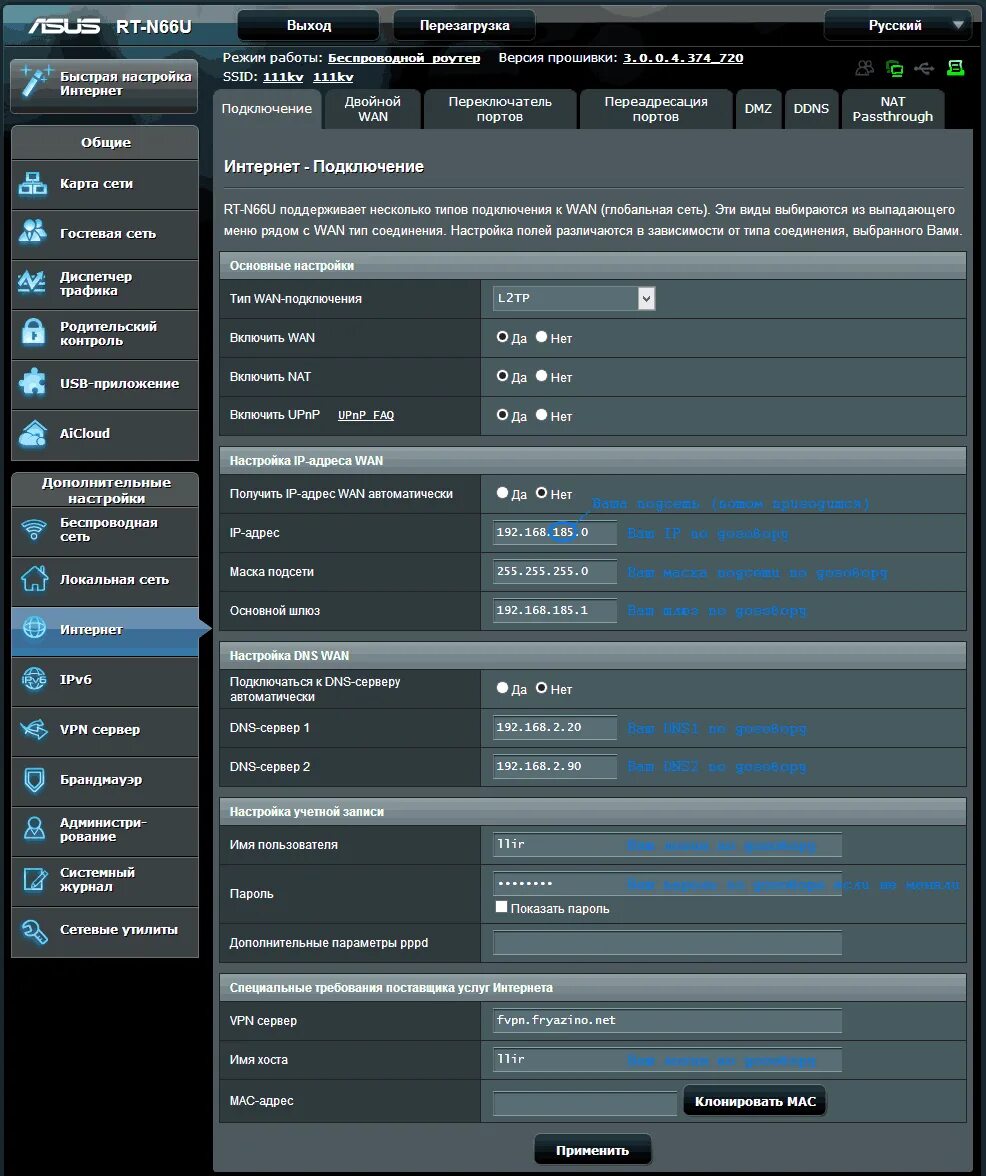Click the Выход button
The width and height of the screenshot is (986, 1176).
pos(308,26)
